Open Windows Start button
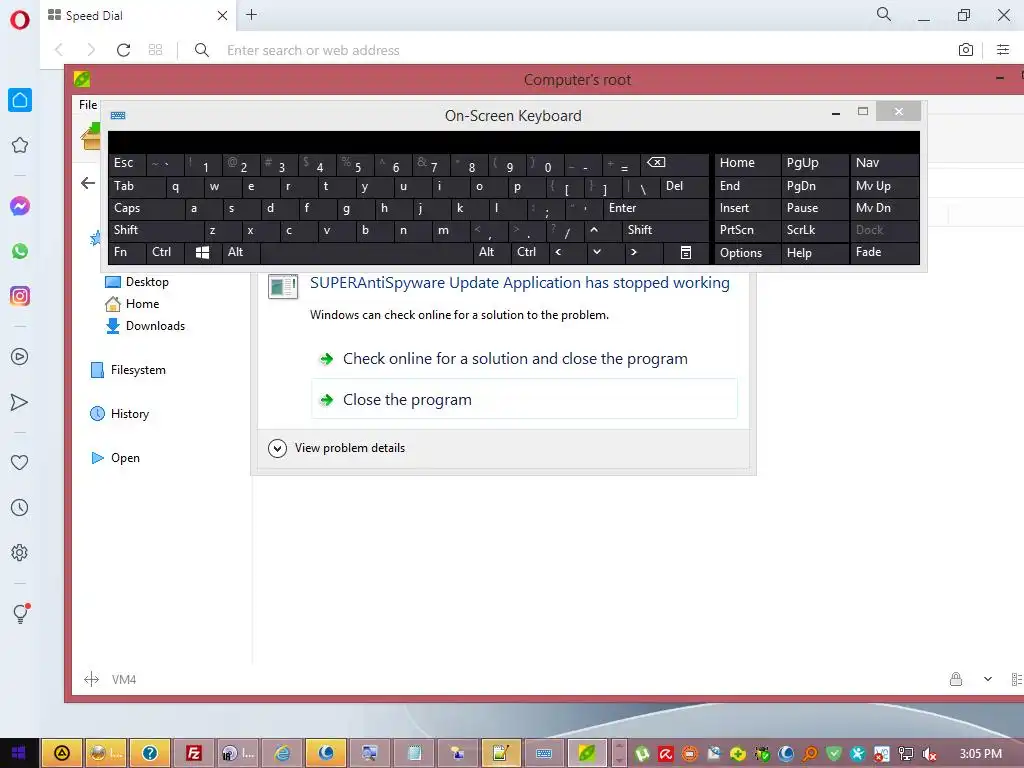The height and width of the screenshot is (768, 1024). coord(18,753)
